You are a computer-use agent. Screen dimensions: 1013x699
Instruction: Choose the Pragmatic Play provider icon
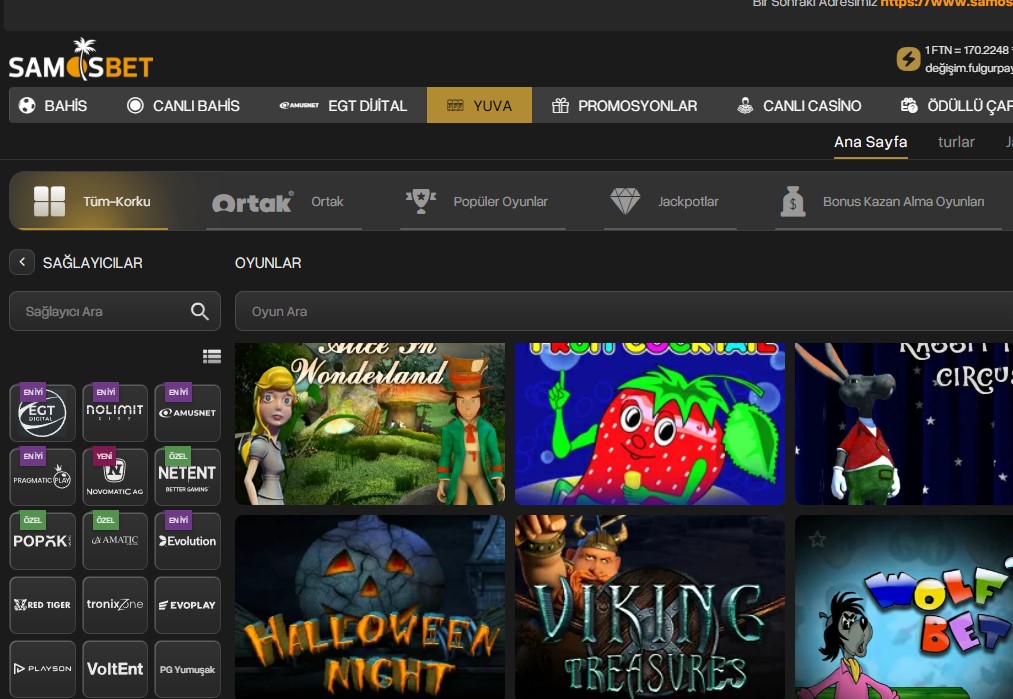[x=43, y=477]
